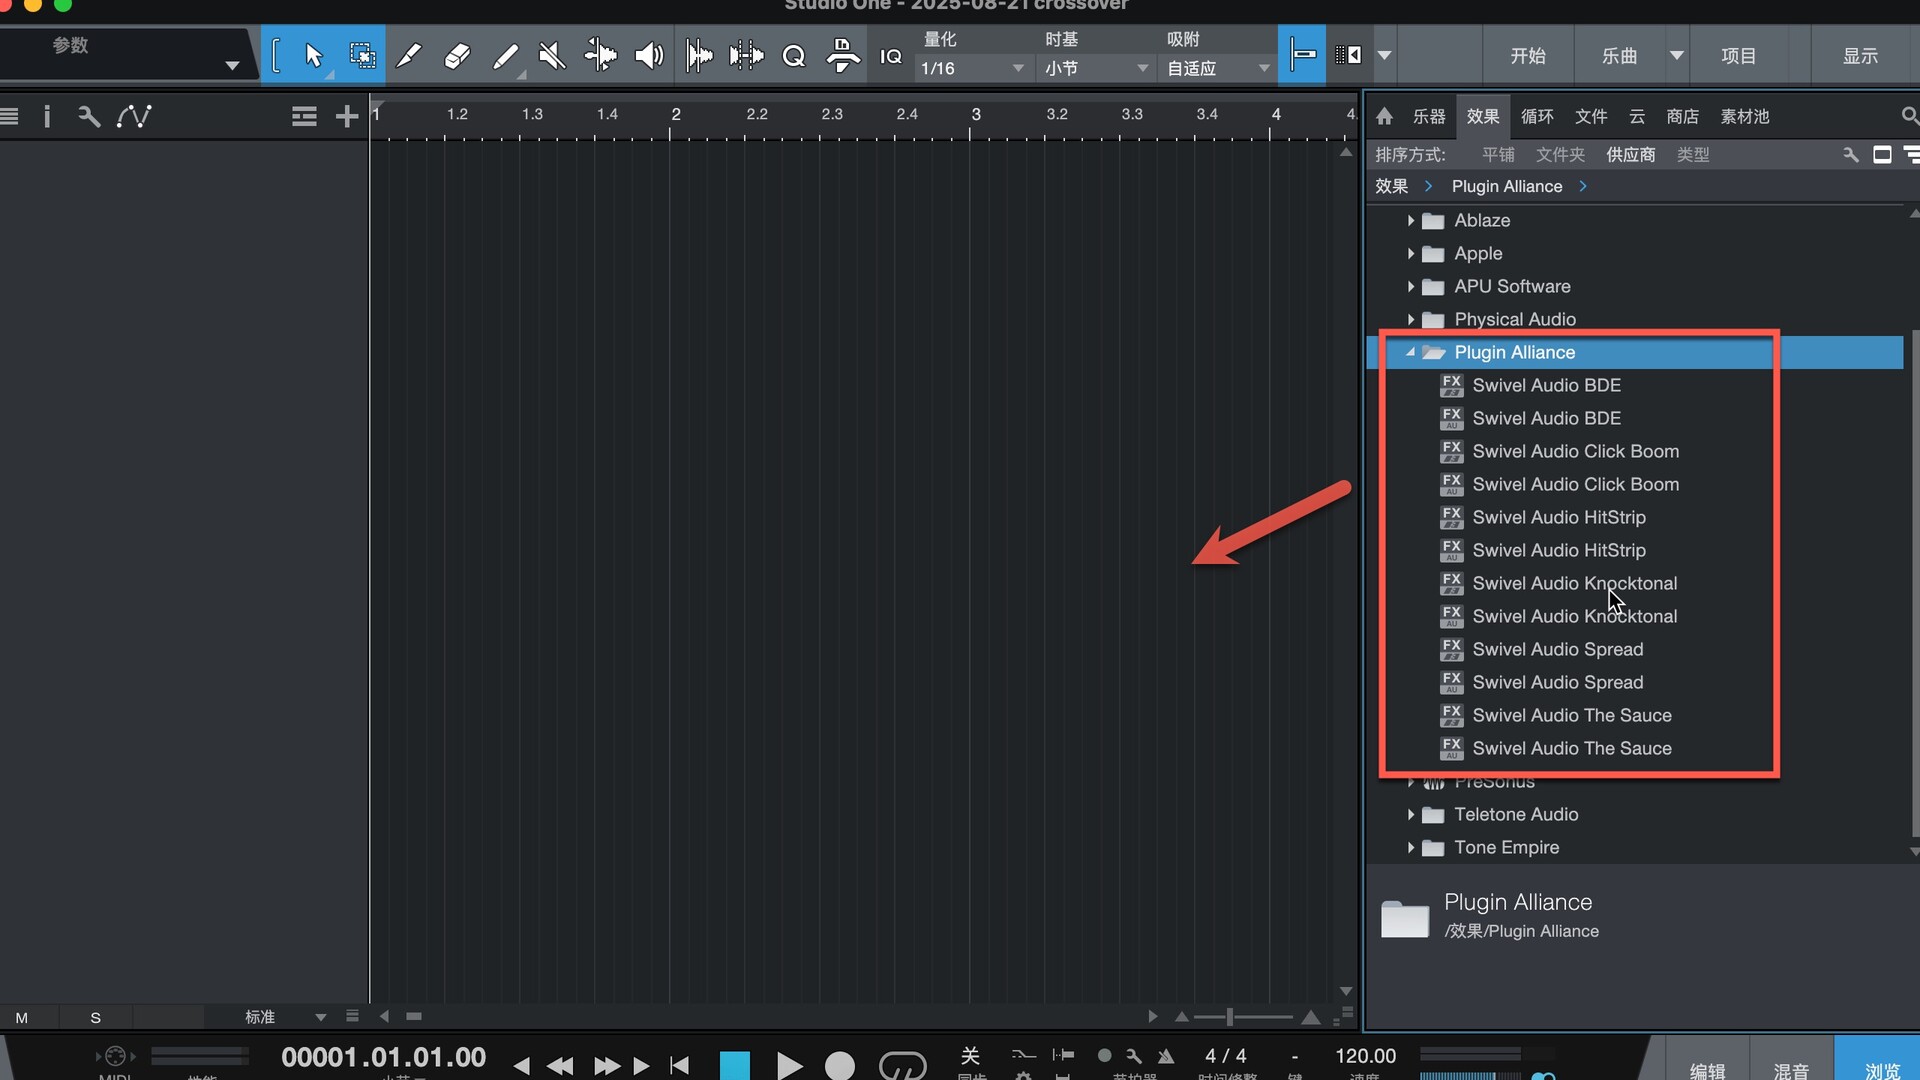The image size is (1920, 1080).
Task: Click the transport Record button
Action: click(840, 1066)
